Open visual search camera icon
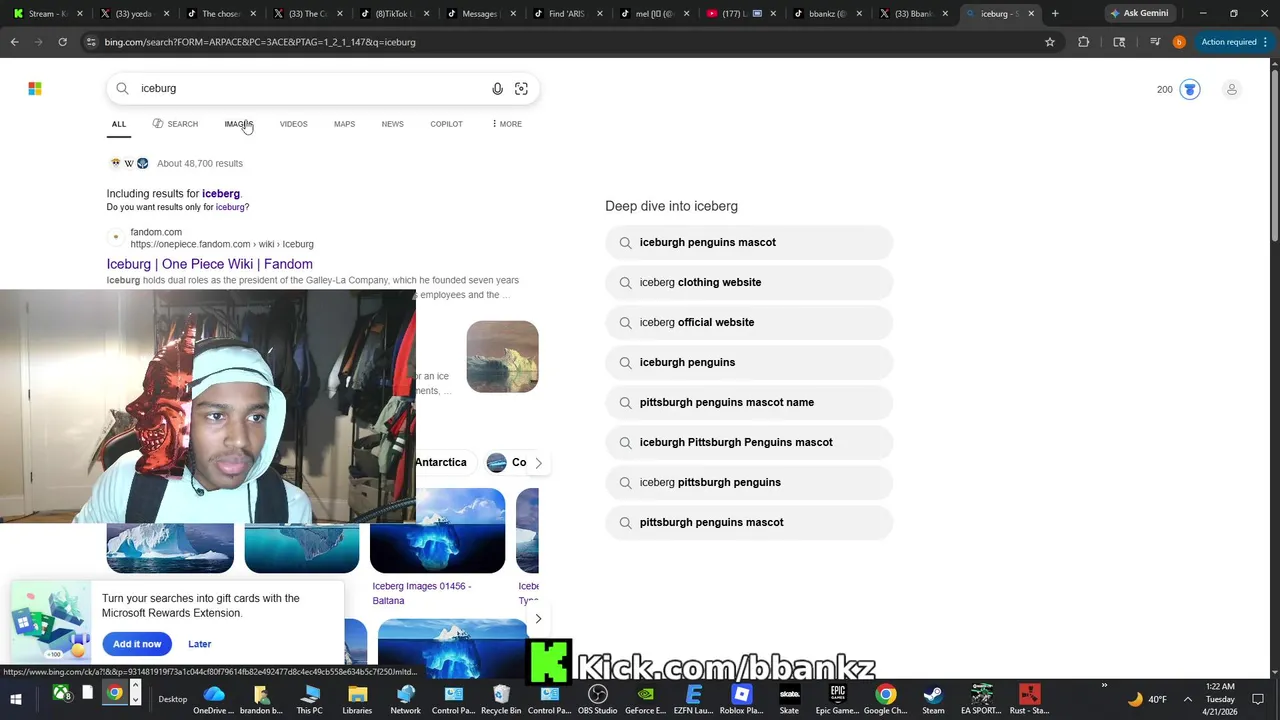Viewport: 1280px width, 720px height. (x=521, y=89)
